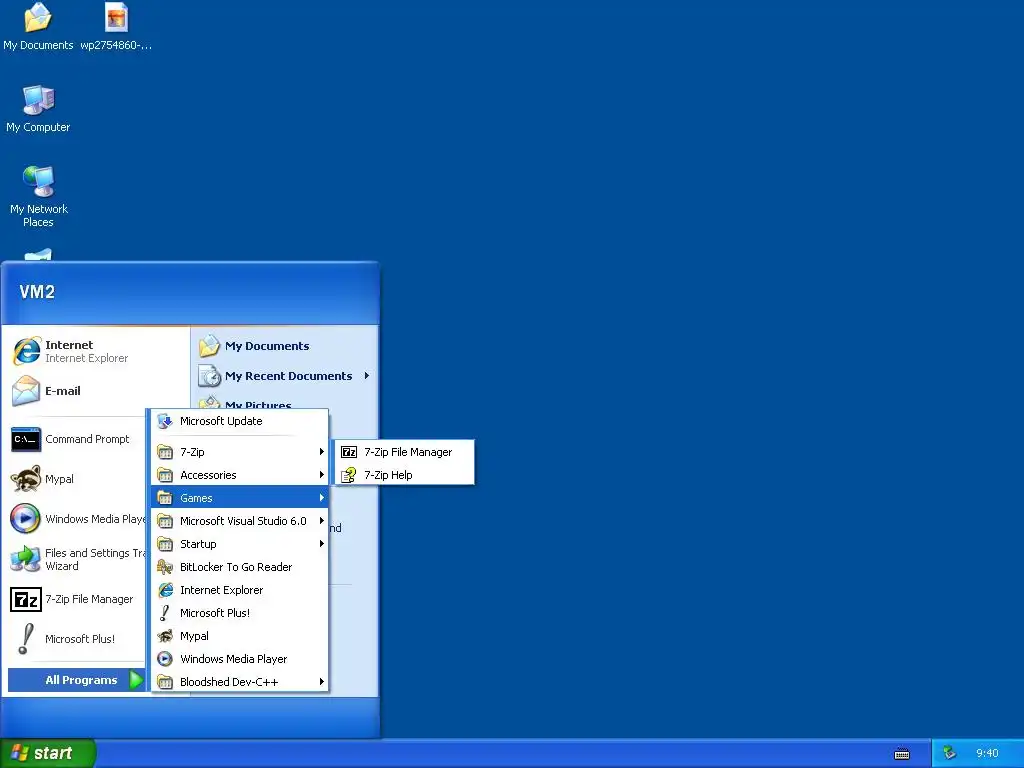Click the Microsoft Update shield icon
The image size is (1024, 768).
coord(165,421)
